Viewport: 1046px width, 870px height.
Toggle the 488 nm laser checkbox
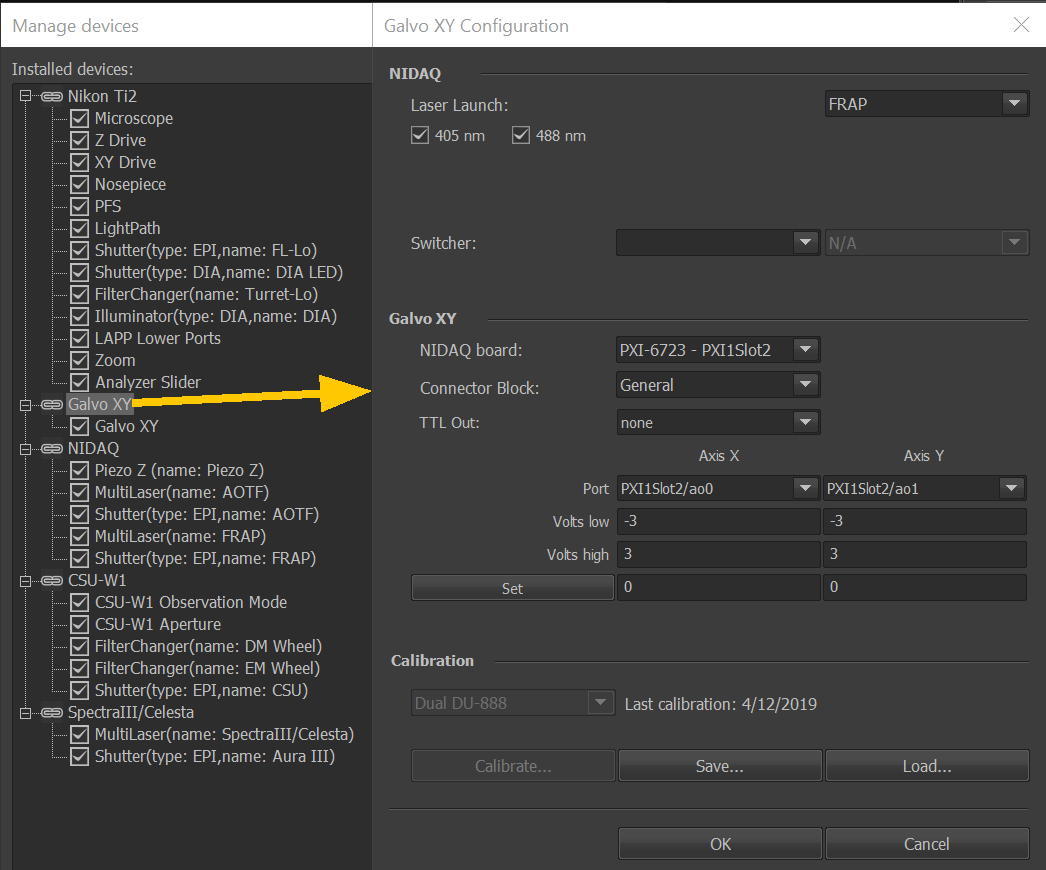521,135
